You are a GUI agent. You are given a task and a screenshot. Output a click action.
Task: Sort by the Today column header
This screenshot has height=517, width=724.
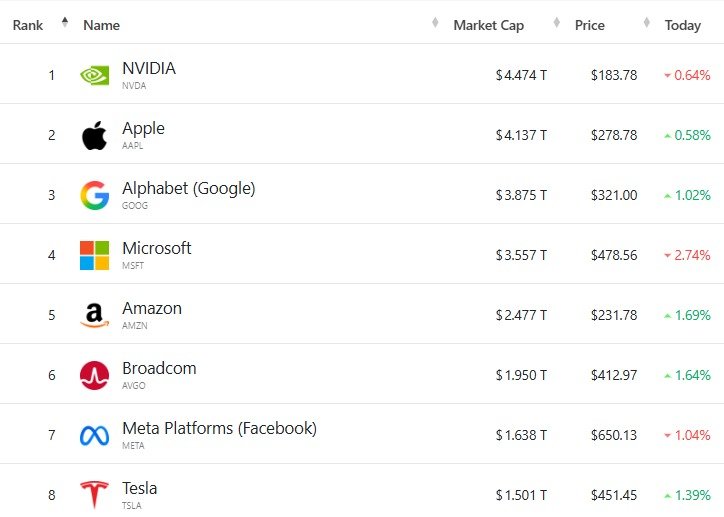coord(683,25)
